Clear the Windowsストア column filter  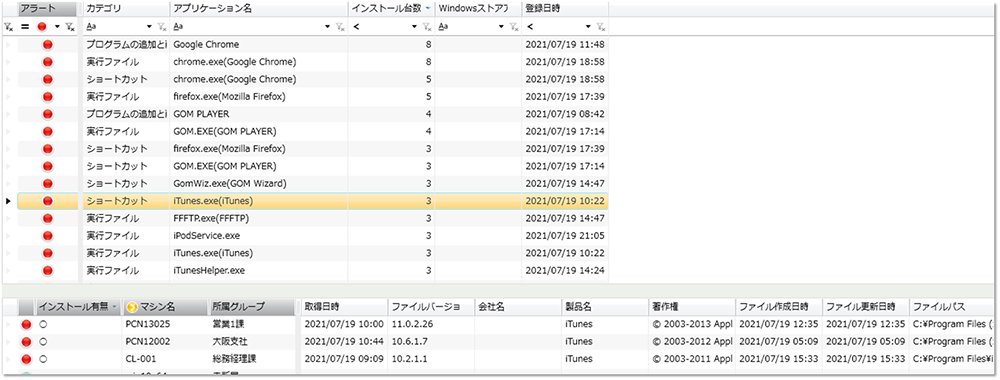[x=514, y=27]
